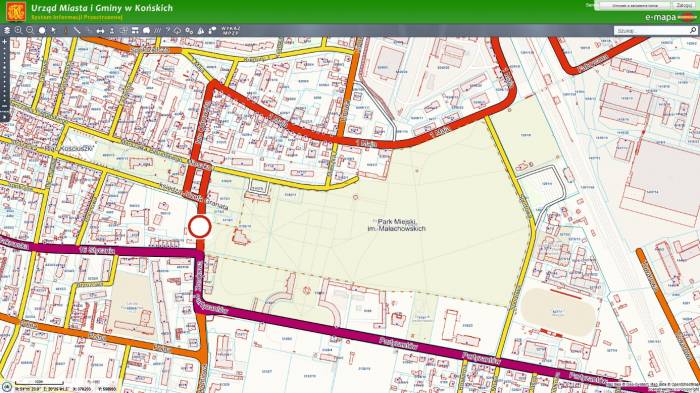
Task: Open the cloud download icon
Action: pos(177,31)
